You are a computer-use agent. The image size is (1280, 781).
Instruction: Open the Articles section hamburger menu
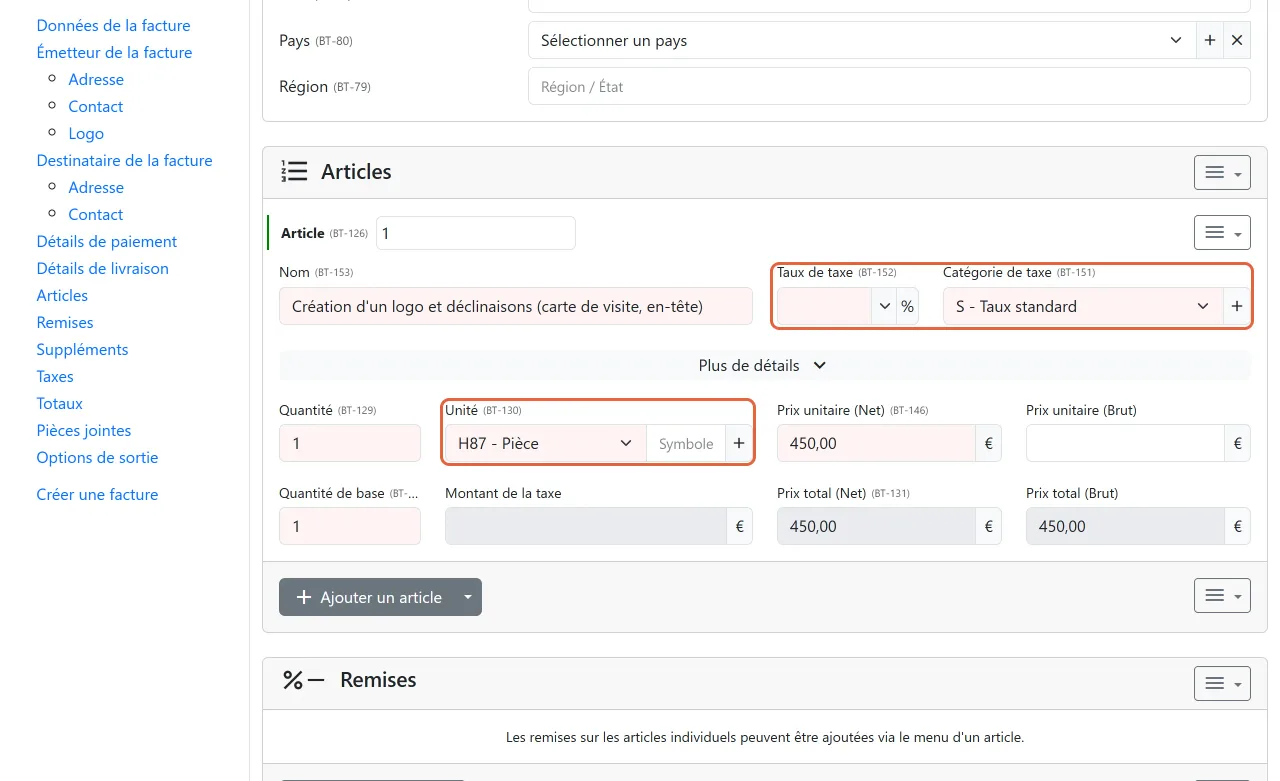[x=1222, y=172]
